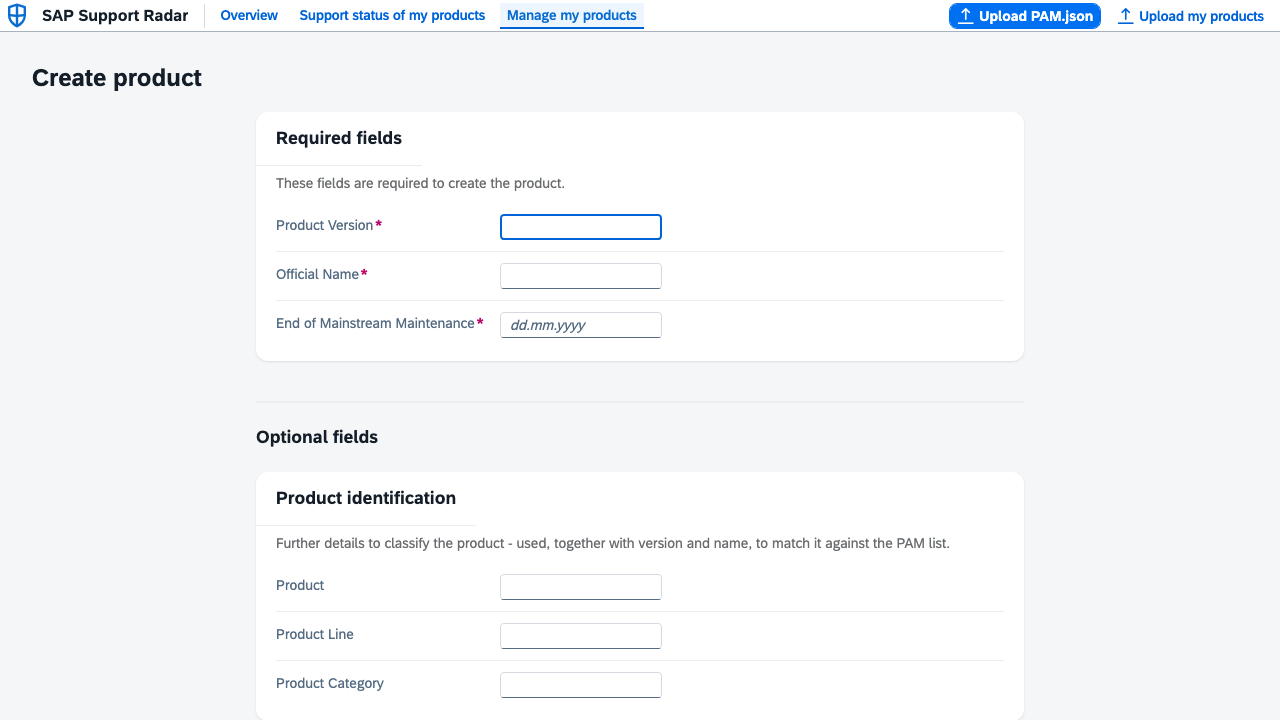Click the Optional fields heading
The width and height of the screenshot is (1280, 720).
(x=317, y=437)
